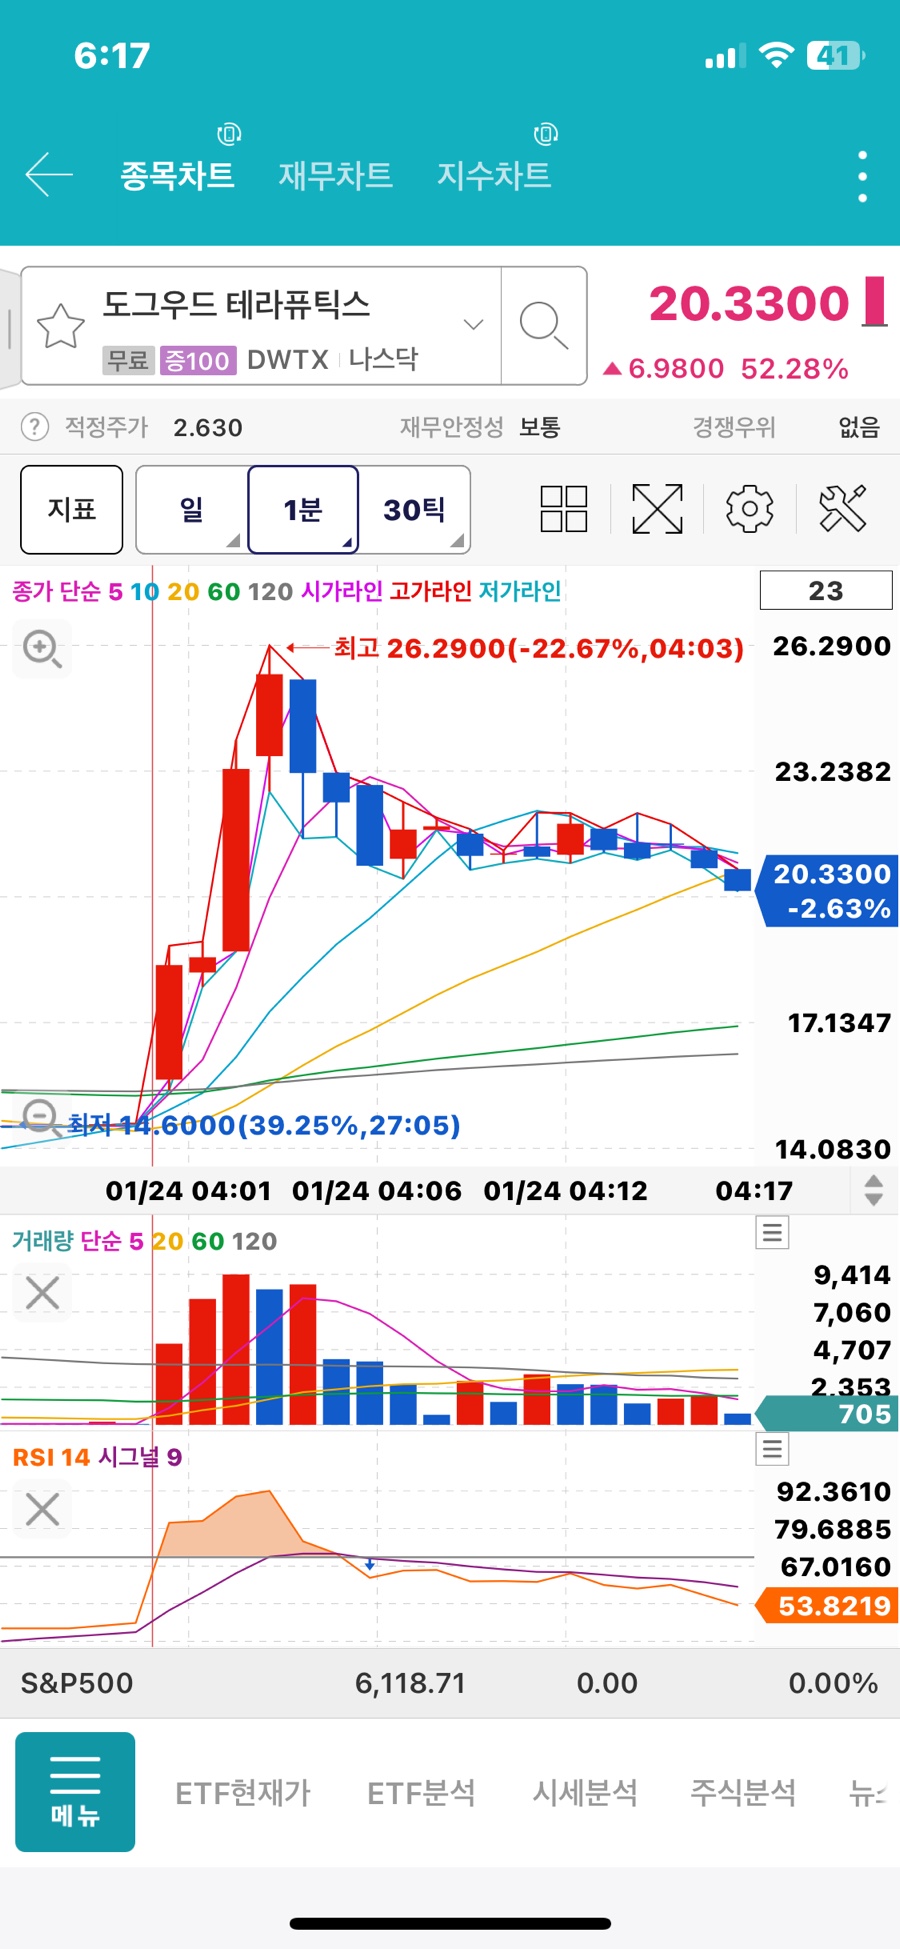
Task: Edit the candle count field showing 23
Action: pyautogui.click(x=826, y=590)
